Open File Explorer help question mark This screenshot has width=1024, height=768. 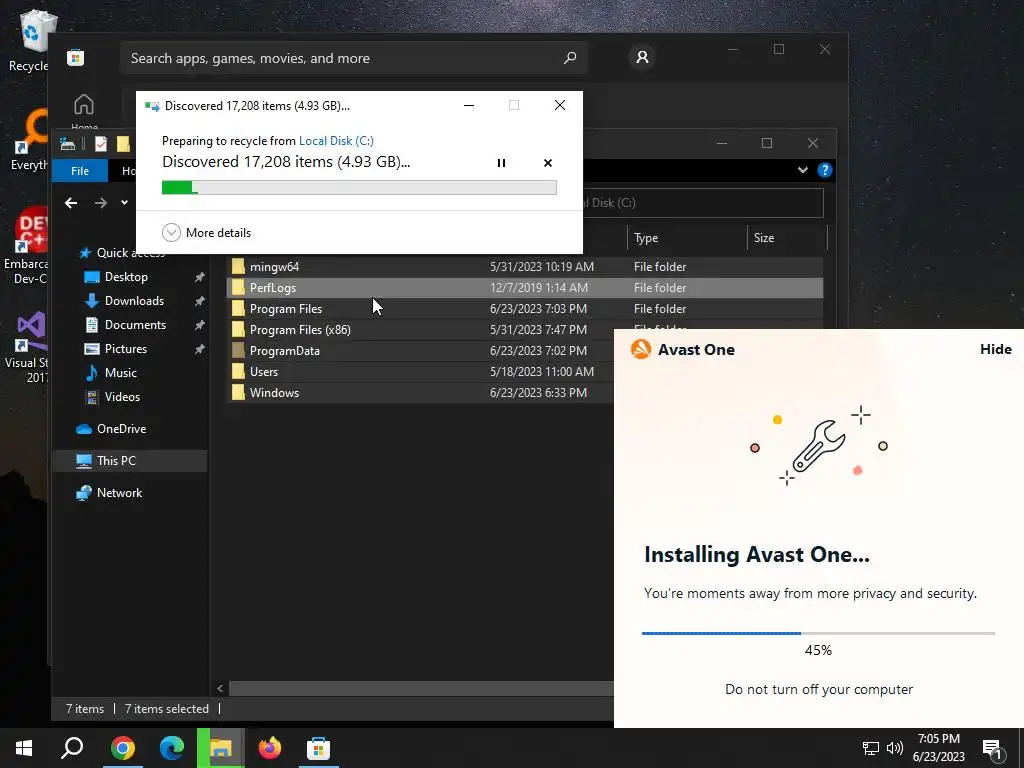pyautogui.click(x=825, y=170)
